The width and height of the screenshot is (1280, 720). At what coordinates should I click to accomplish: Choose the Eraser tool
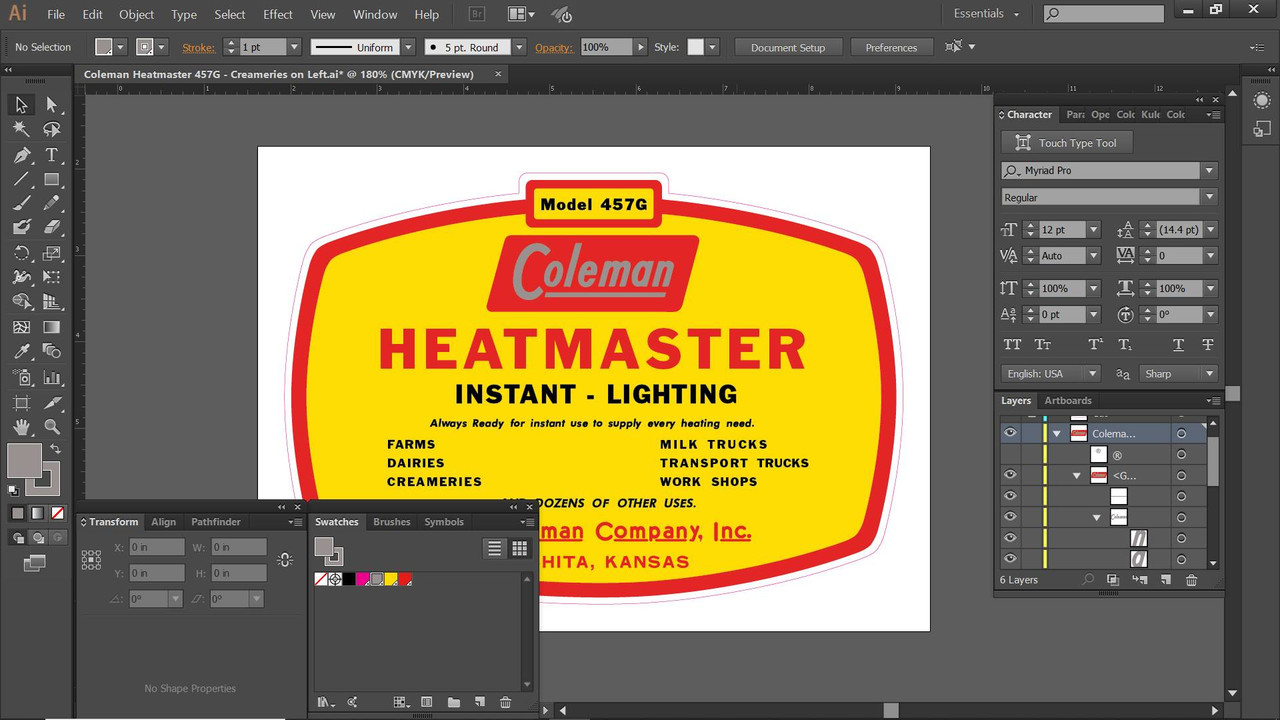pos(52,227)
